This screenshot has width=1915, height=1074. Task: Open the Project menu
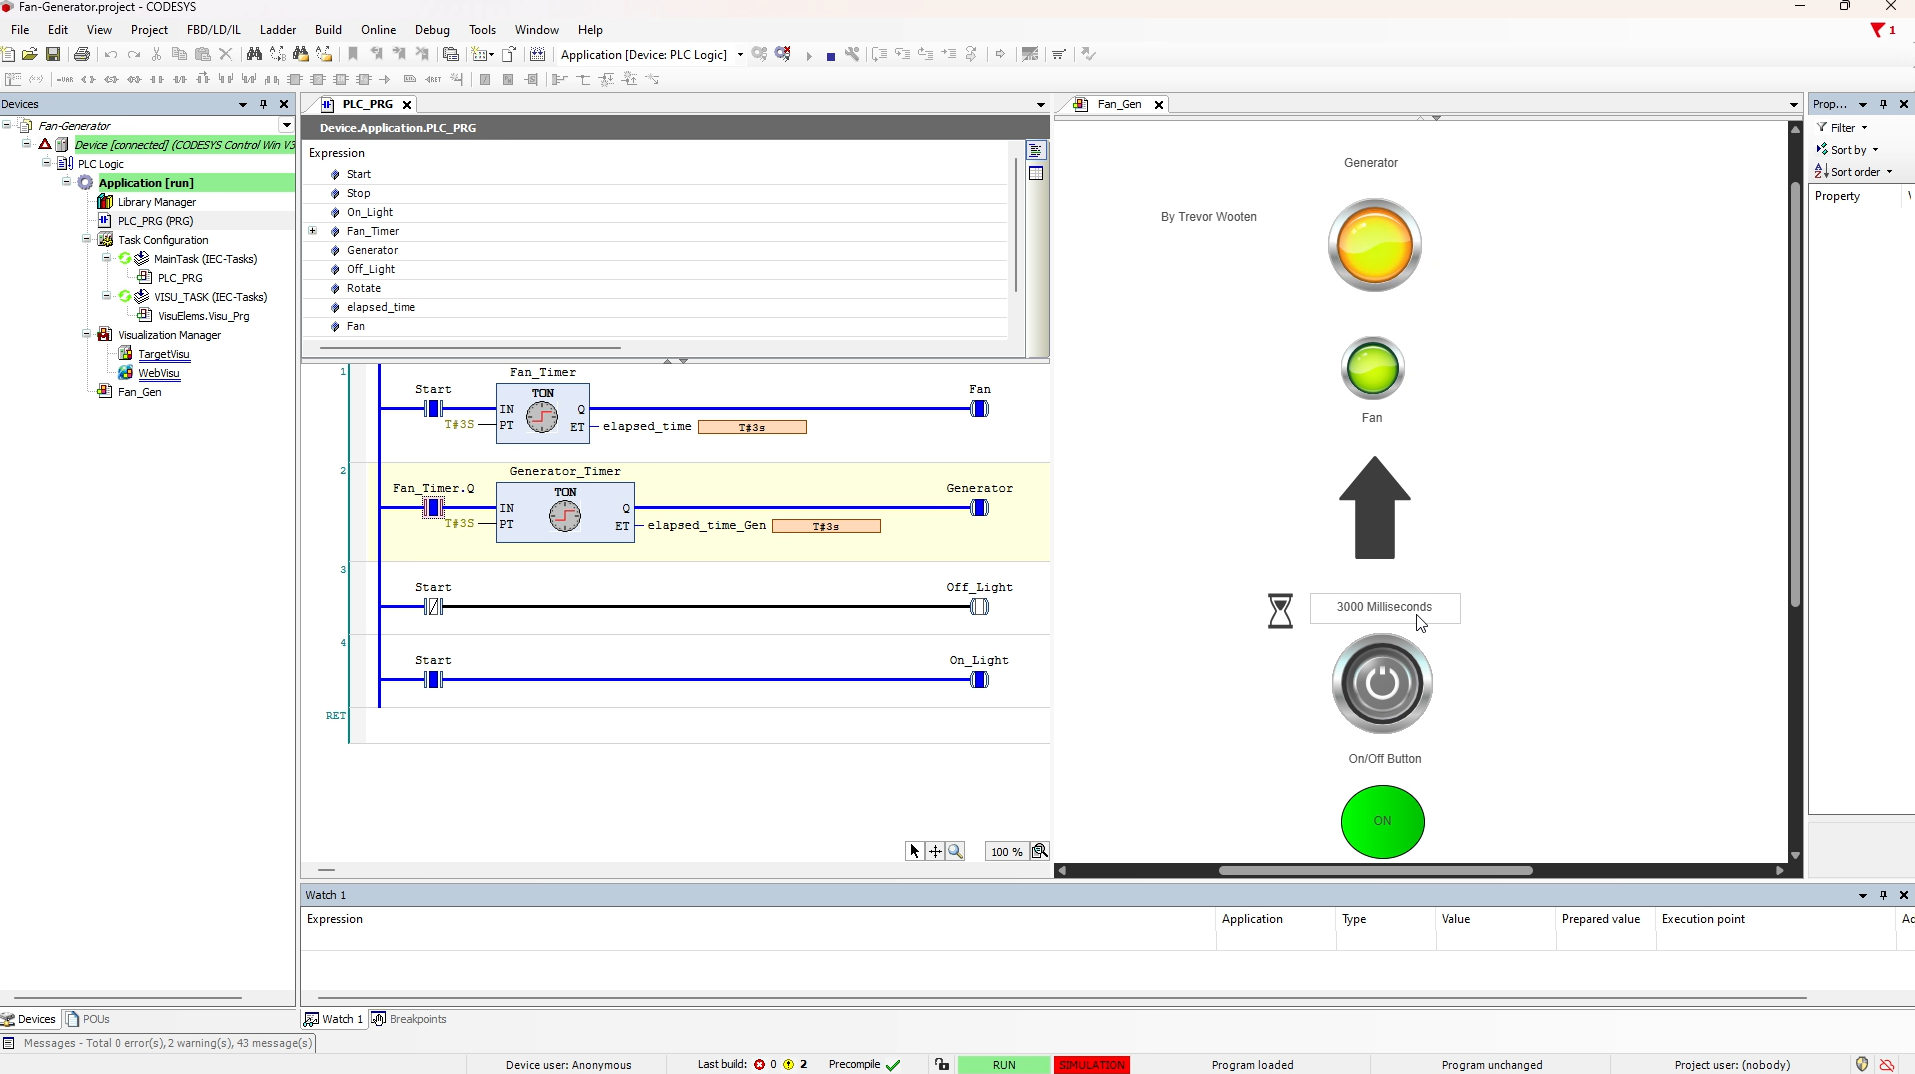click(x=149, y=30)
